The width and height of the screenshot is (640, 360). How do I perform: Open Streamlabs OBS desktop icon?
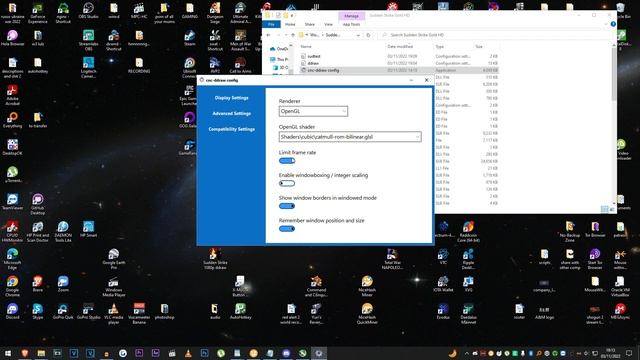[x=88, y=40]
